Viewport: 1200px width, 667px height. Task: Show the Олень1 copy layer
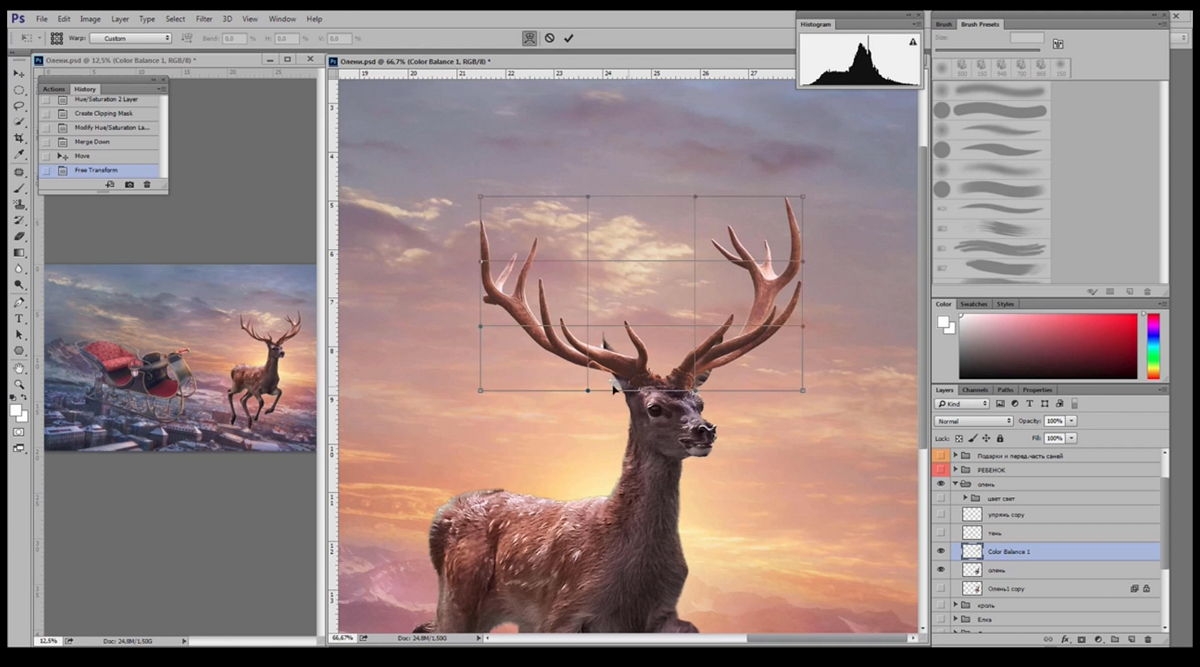(x=941, y=588)
